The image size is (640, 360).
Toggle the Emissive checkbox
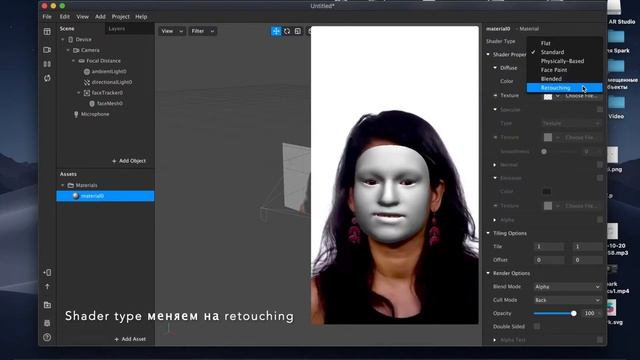(x=600, y=178)
